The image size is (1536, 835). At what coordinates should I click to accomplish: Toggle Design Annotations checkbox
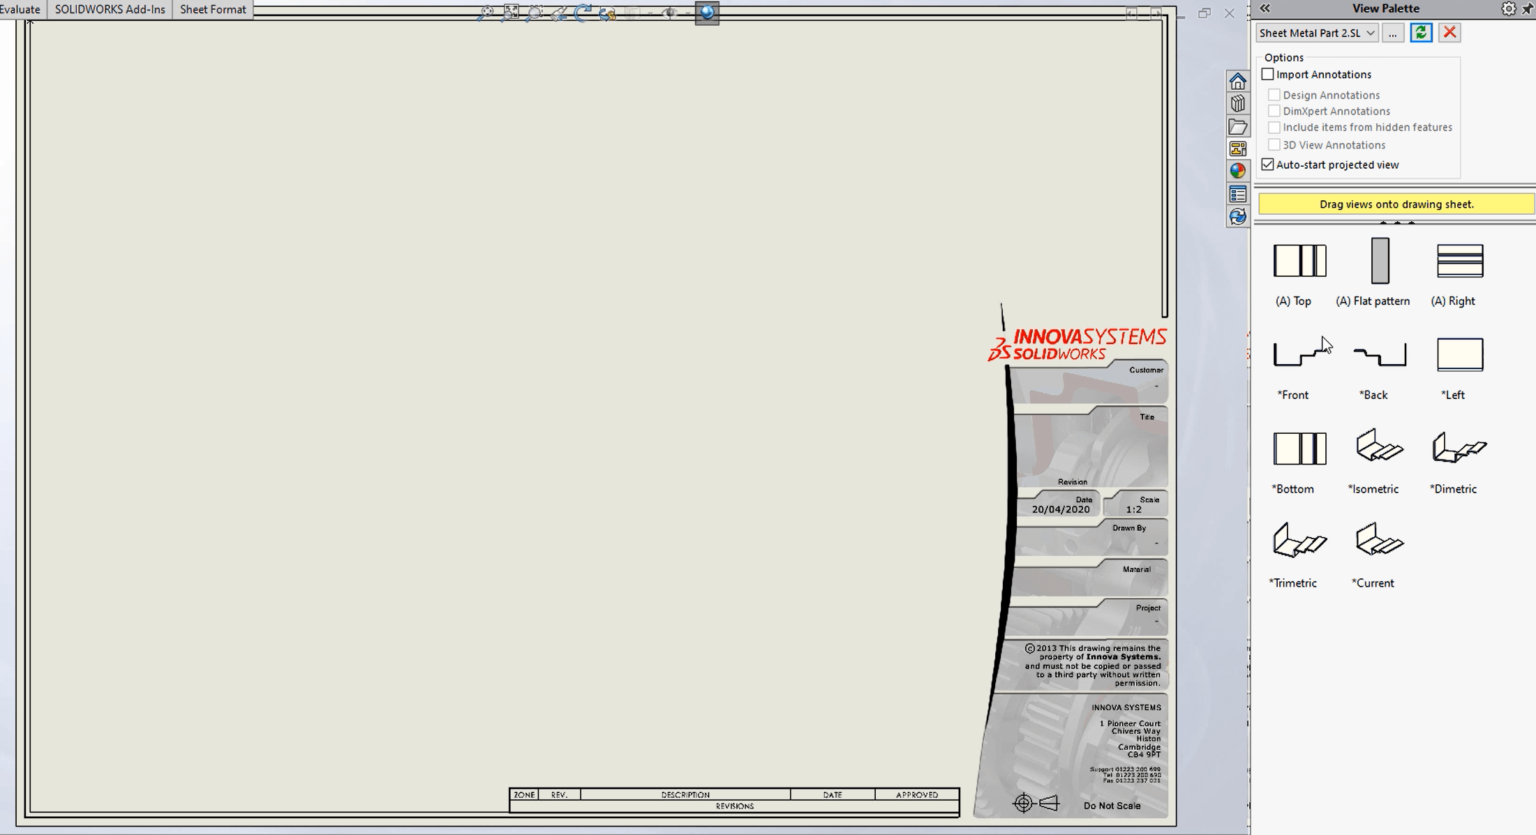coord(1274,95)
